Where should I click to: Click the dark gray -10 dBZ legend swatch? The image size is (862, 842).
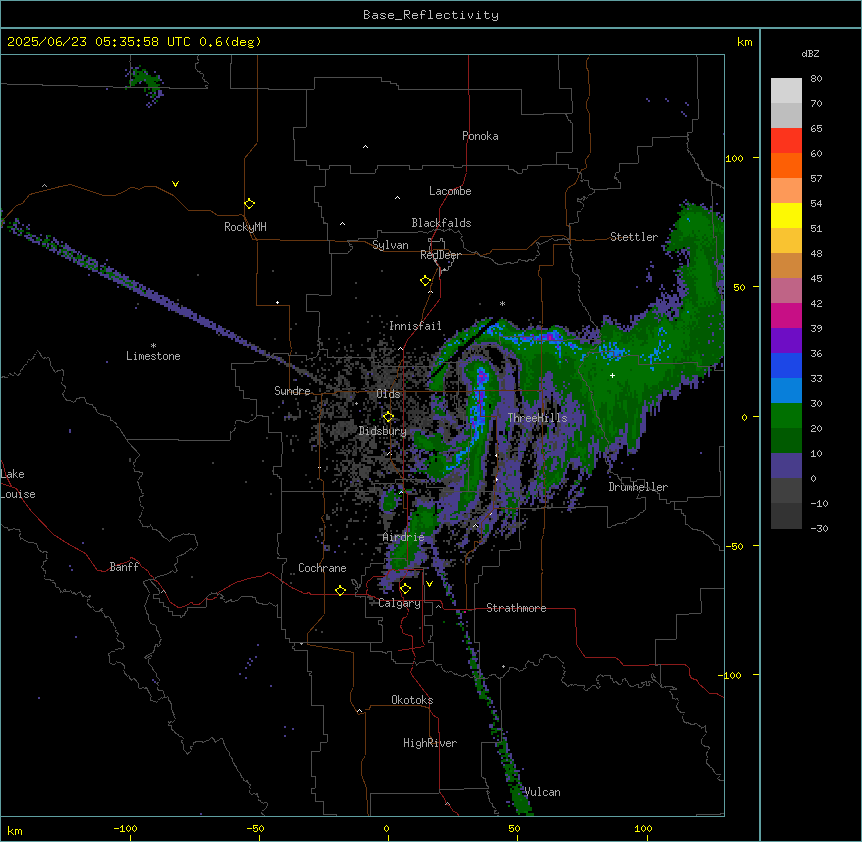[786, 516]
